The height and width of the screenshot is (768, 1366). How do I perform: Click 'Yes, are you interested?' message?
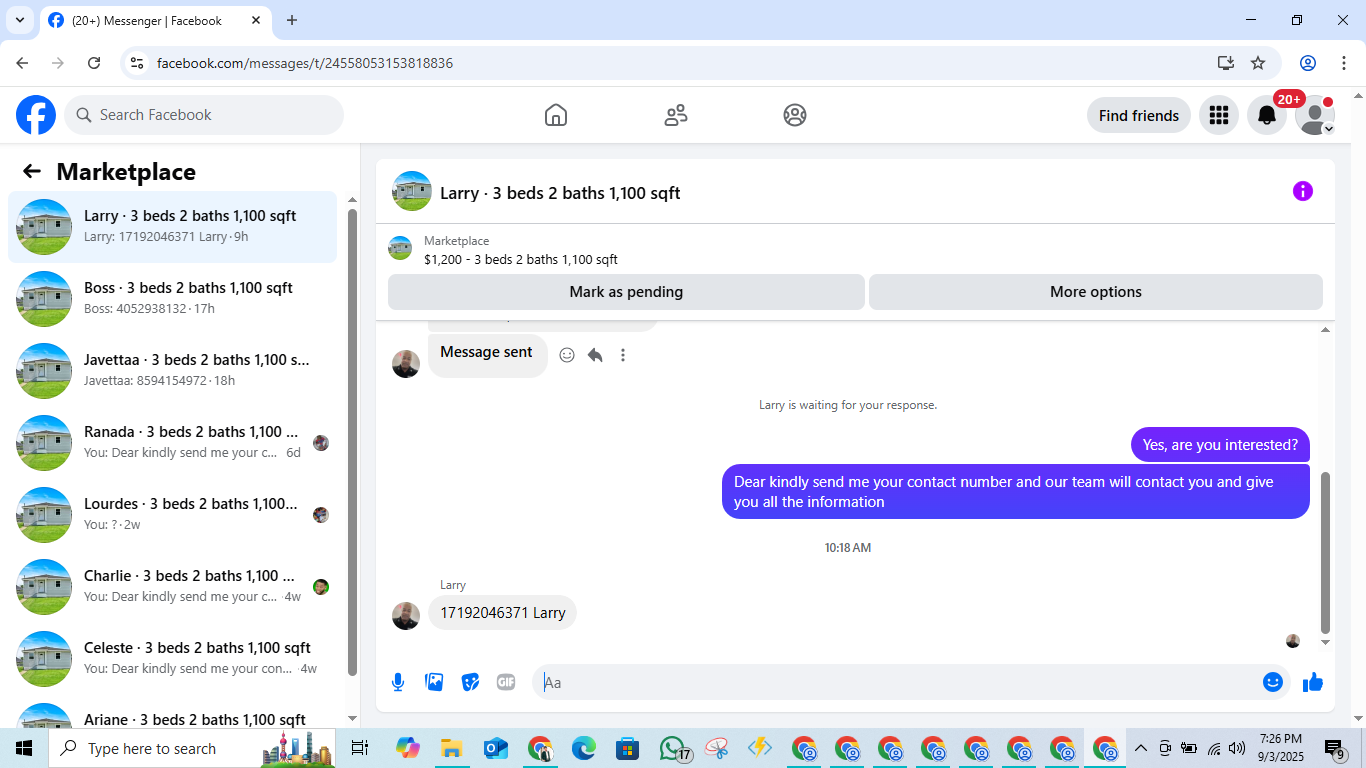coord(1220,445)
